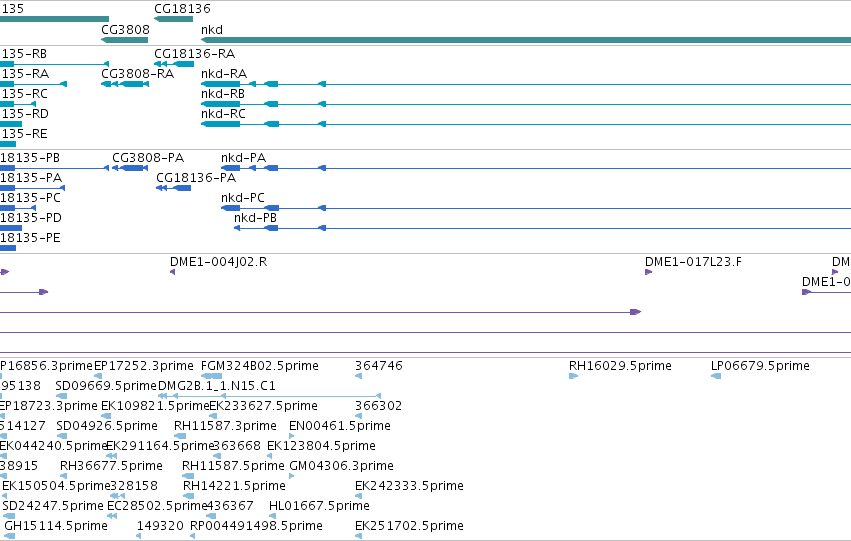This screenshot has width=851, height=541.
Task: Select the nkd gene track label
Action: click(x=212, y=29)
